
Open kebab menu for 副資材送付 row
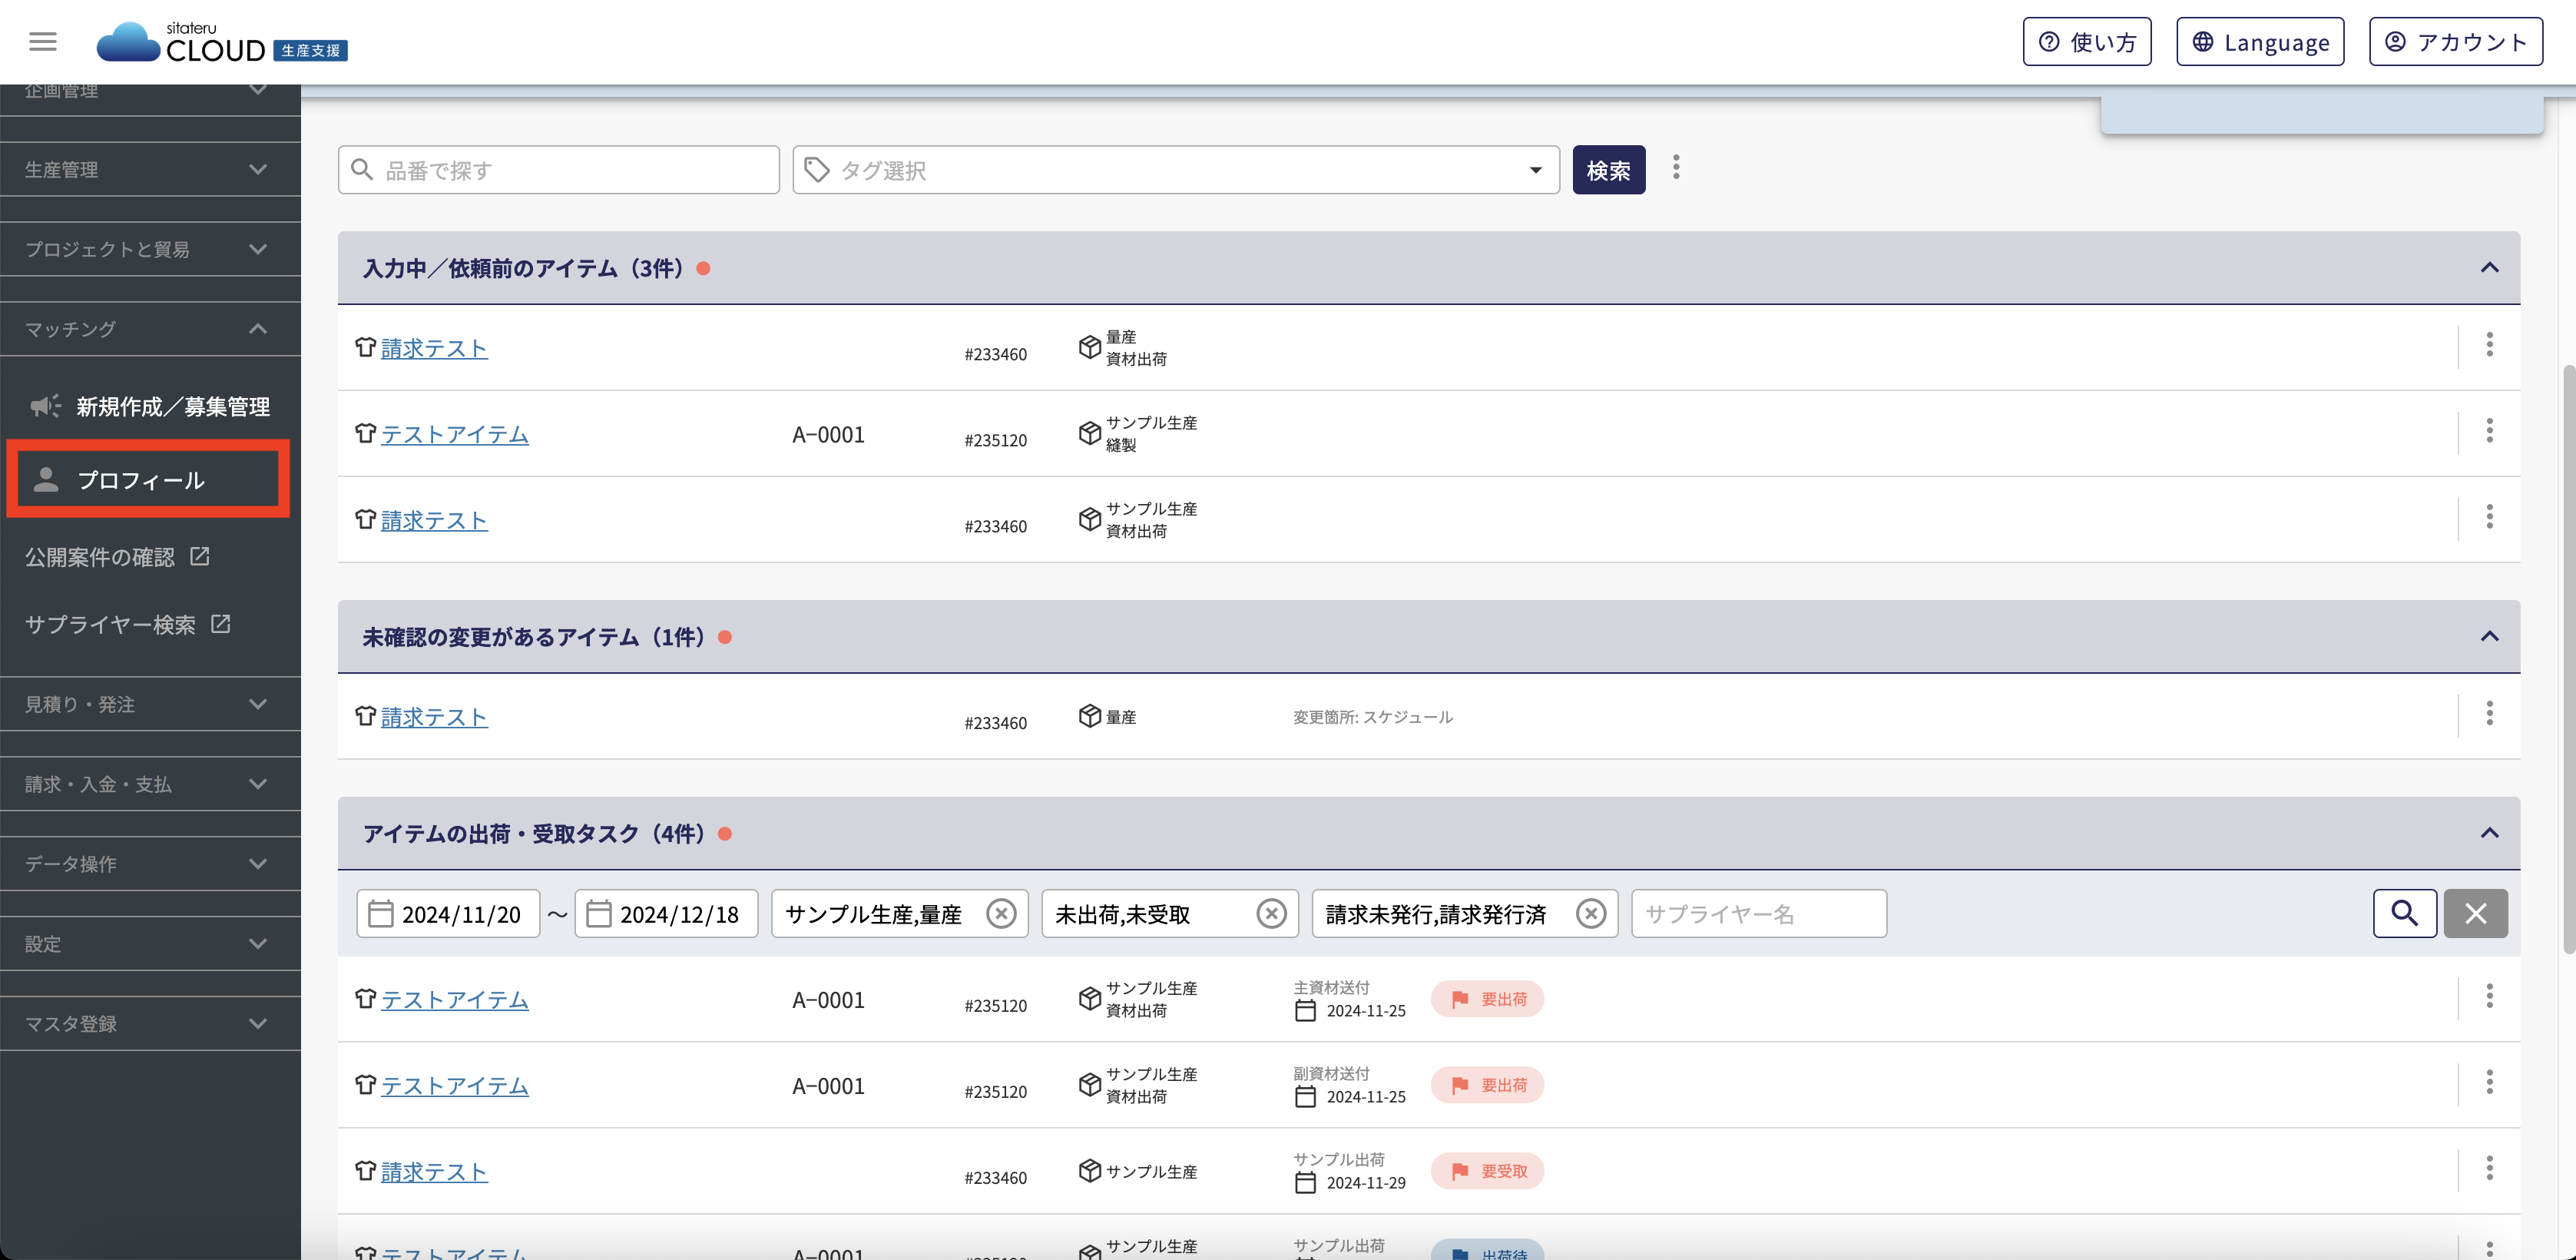2489,1082
